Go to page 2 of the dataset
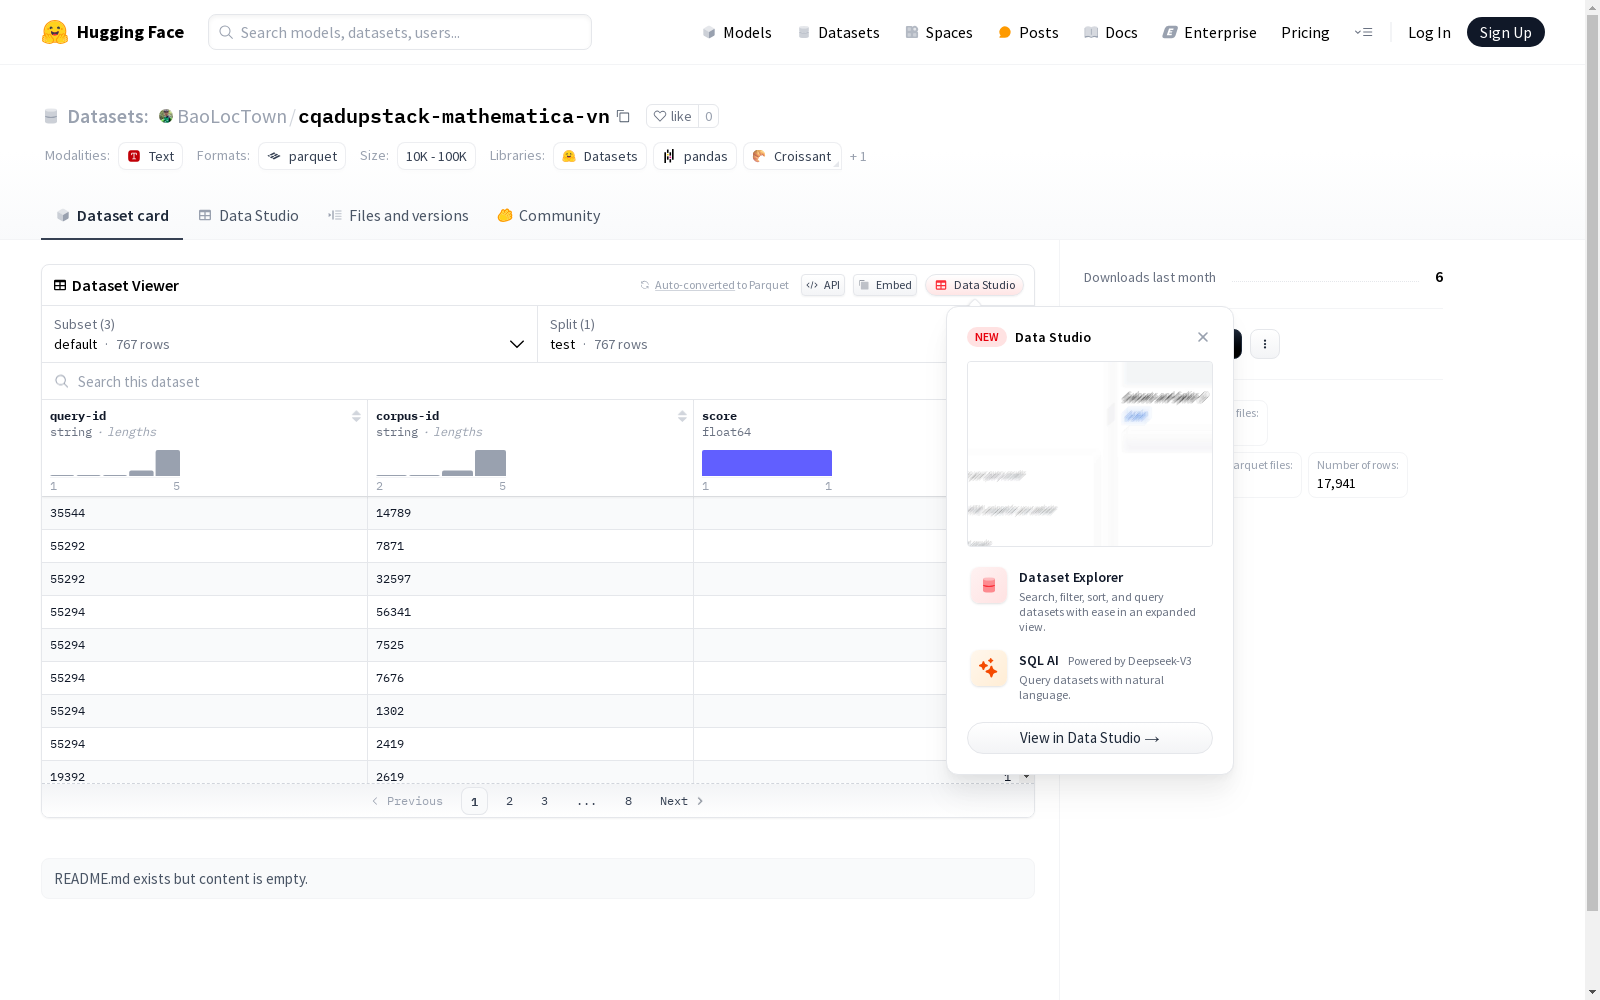1600x1000 pixels. tap(509, 801)
